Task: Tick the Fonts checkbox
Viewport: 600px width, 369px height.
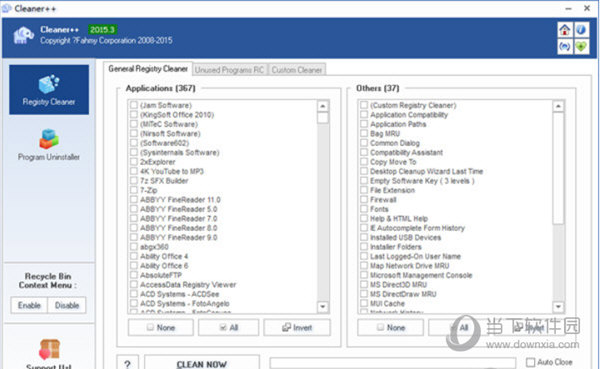Action: coord(364,209)
